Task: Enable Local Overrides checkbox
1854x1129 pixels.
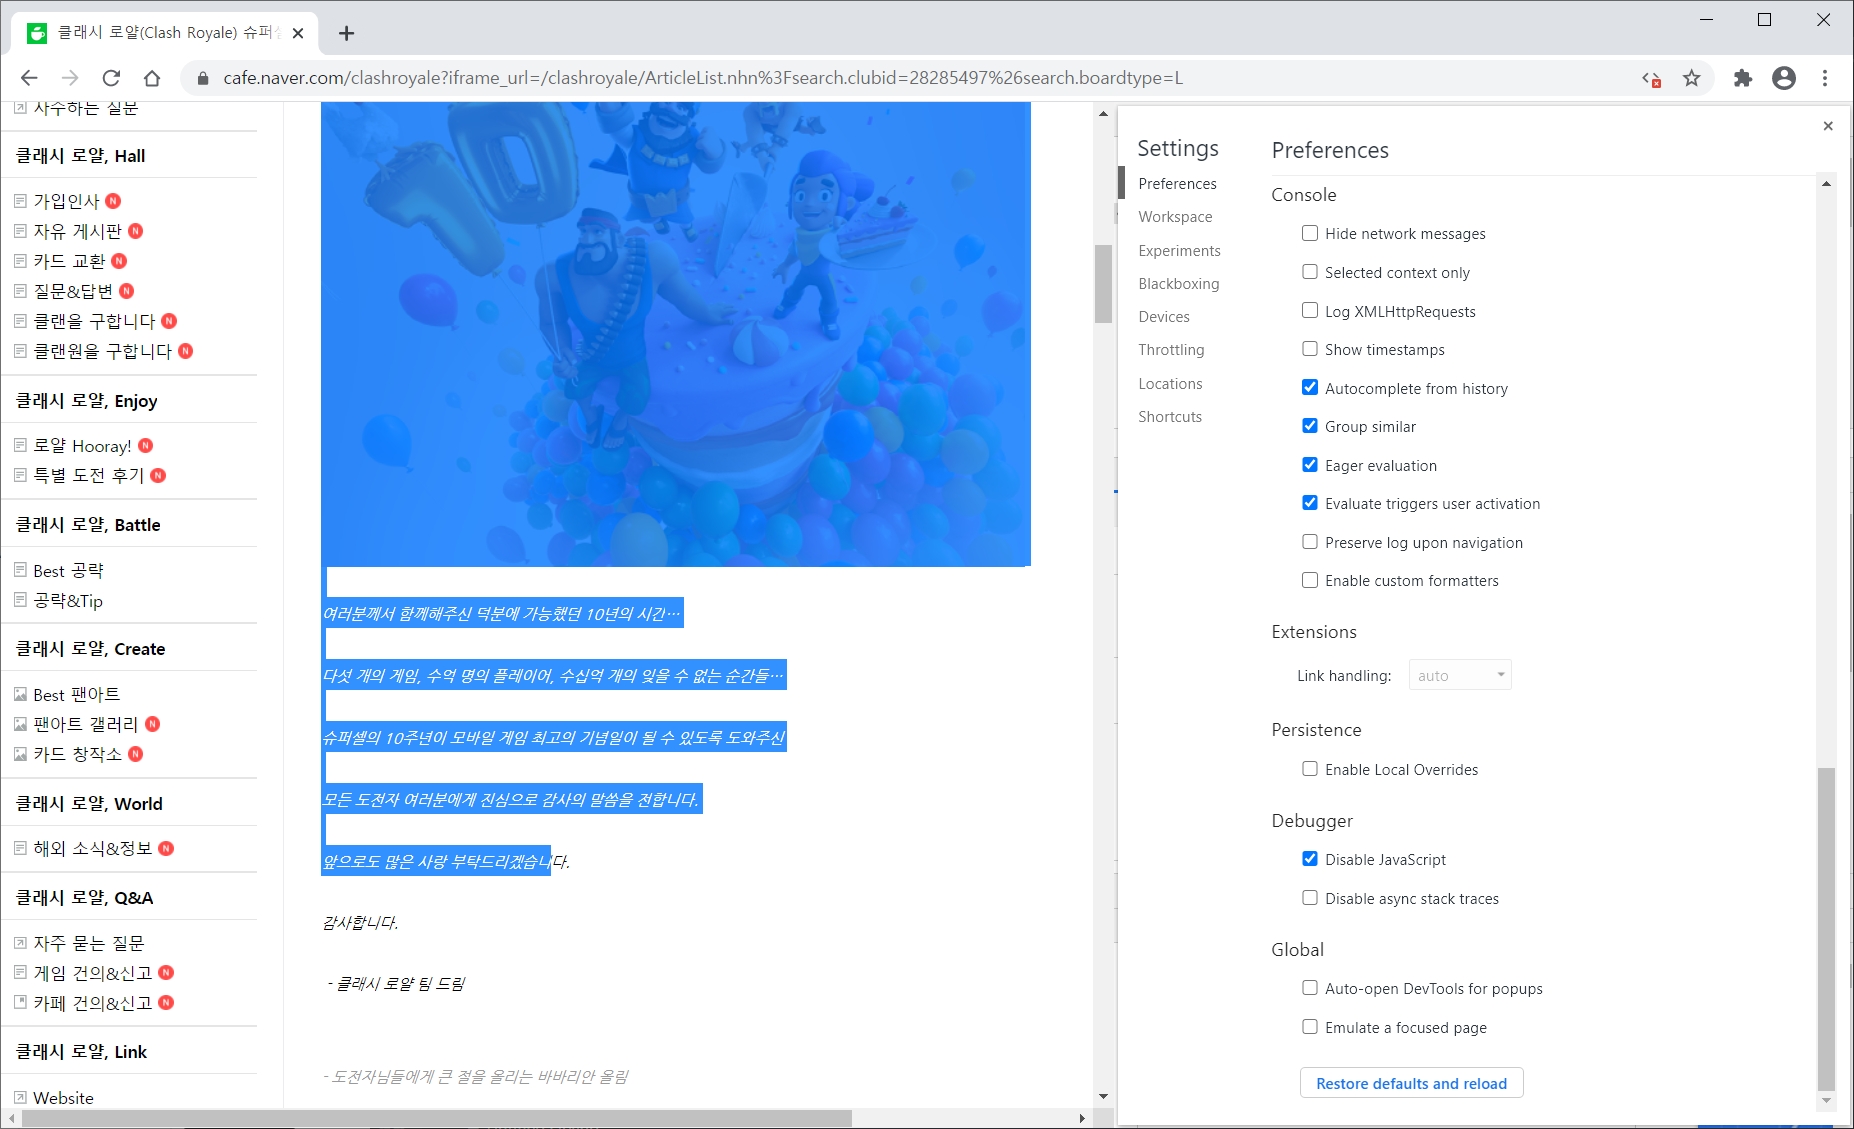Action: (1309, 769)
